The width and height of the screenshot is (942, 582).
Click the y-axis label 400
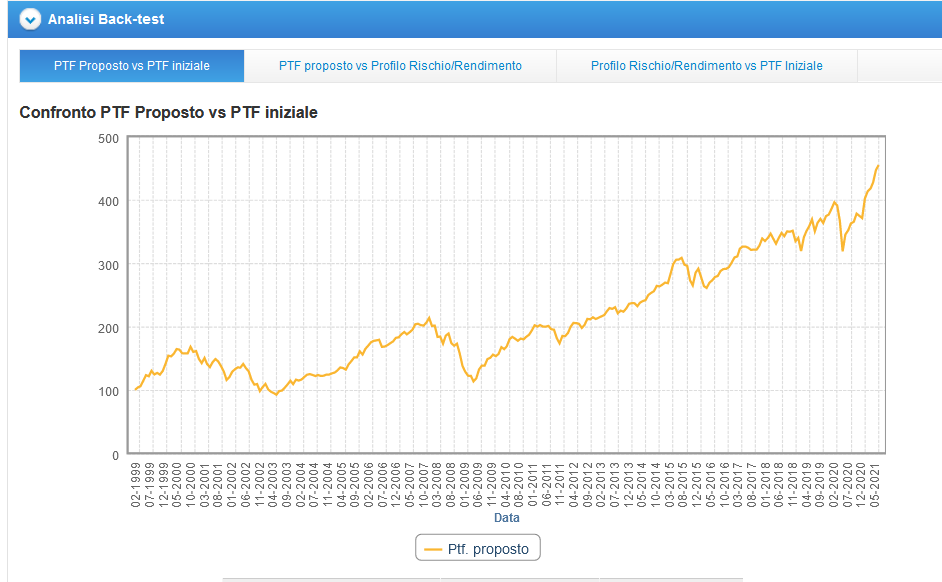(109, 202)
